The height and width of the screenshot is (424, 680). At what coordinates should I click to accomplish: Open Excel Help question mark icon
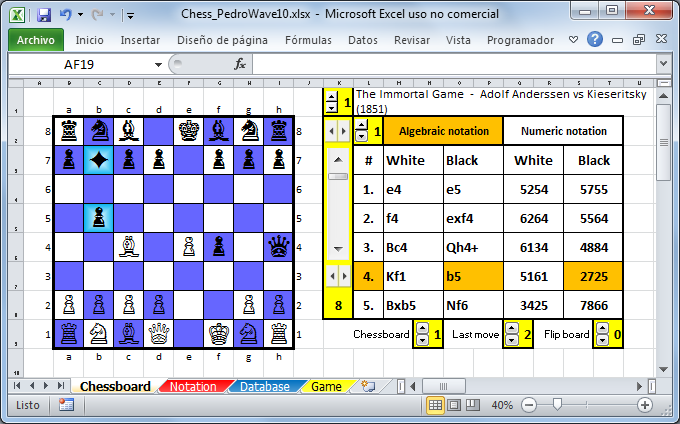(595, 39)
